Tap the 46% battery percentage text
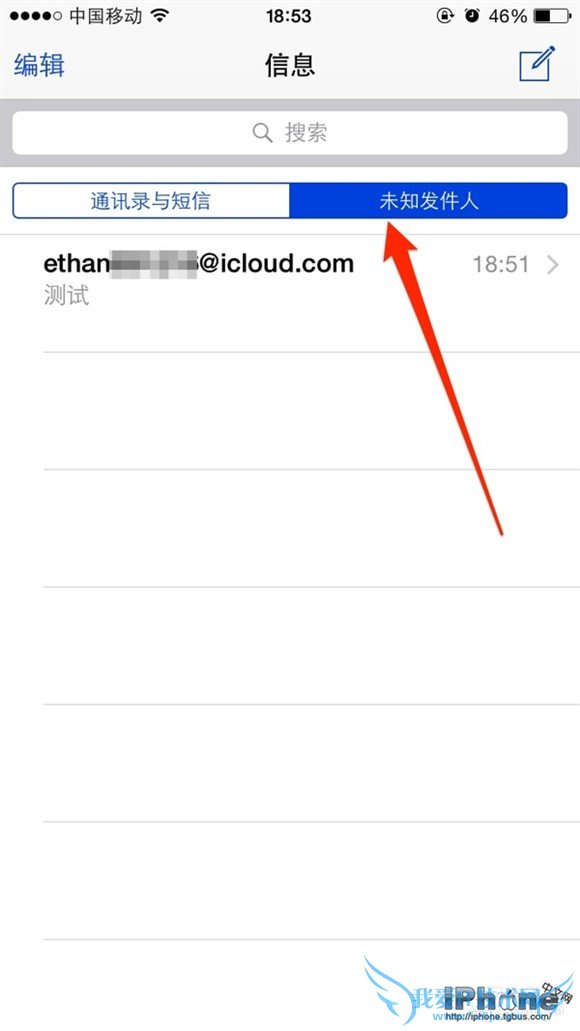 tap(507, 16)
